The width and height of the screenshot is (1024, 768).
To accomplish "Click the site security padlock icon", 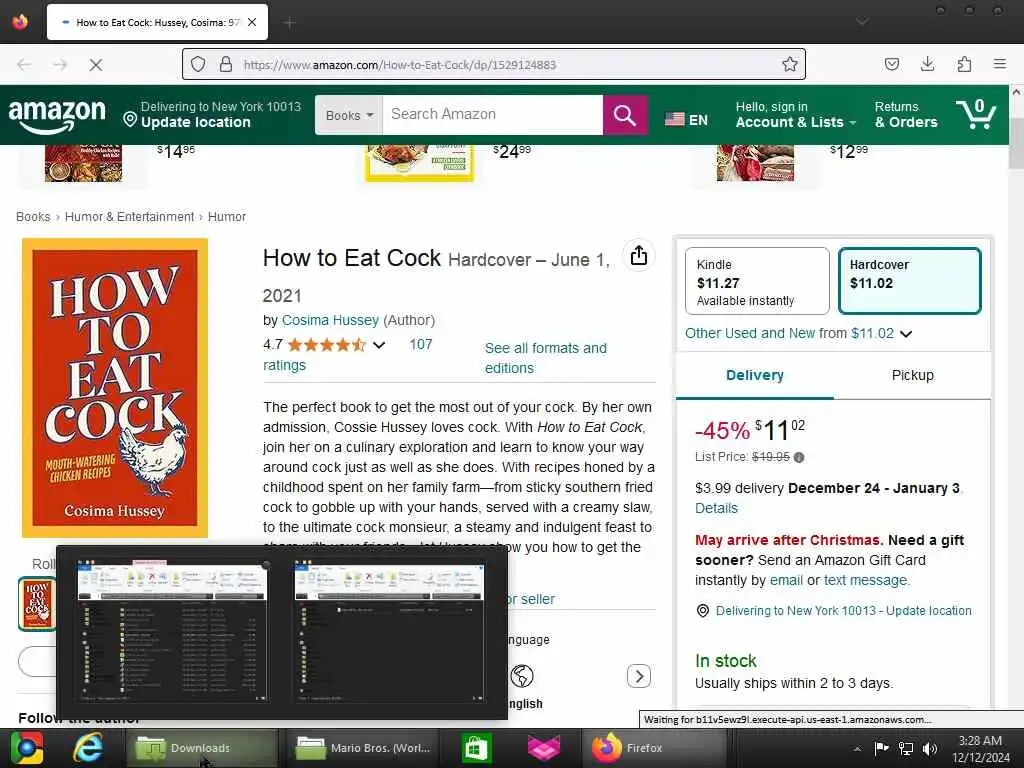I will [225, 64].
